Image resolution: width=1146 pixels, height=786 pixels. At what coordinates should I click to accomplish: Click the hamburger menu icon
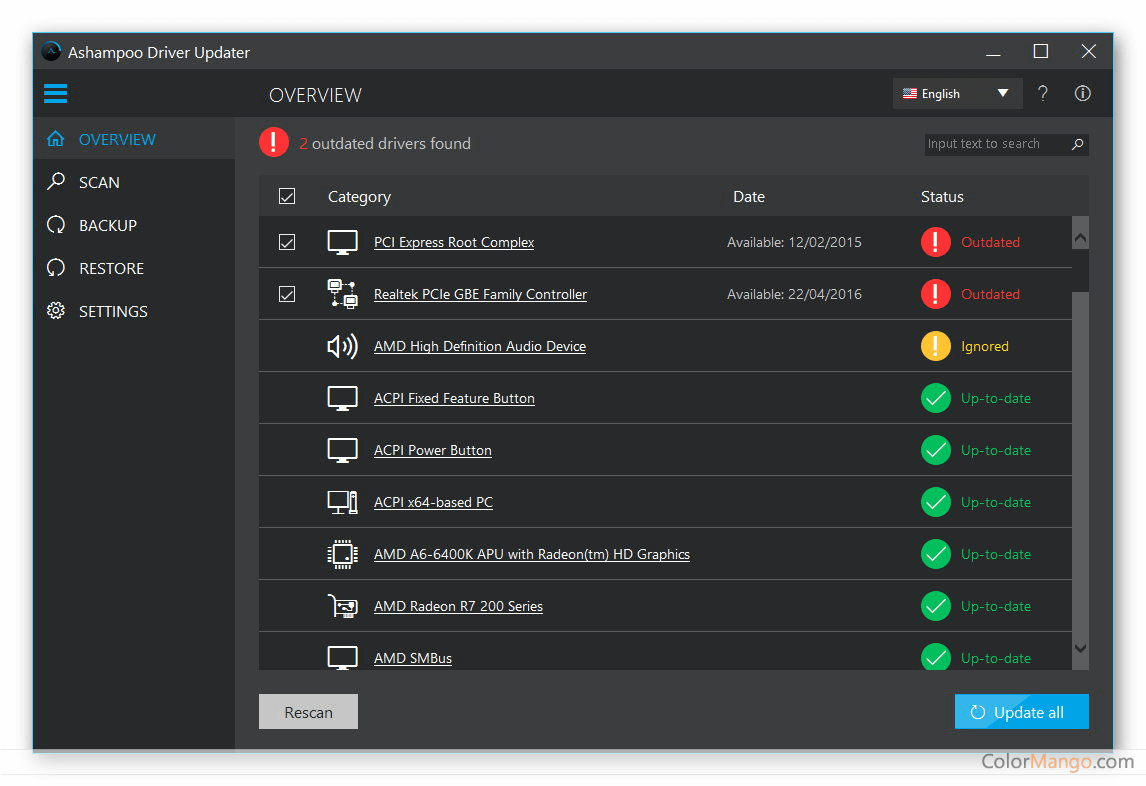(x=55, y=94)
